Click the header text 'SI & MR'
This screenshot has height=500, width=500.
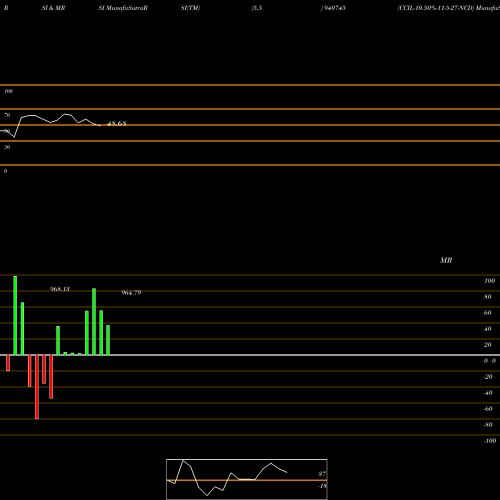pos(53,8)
